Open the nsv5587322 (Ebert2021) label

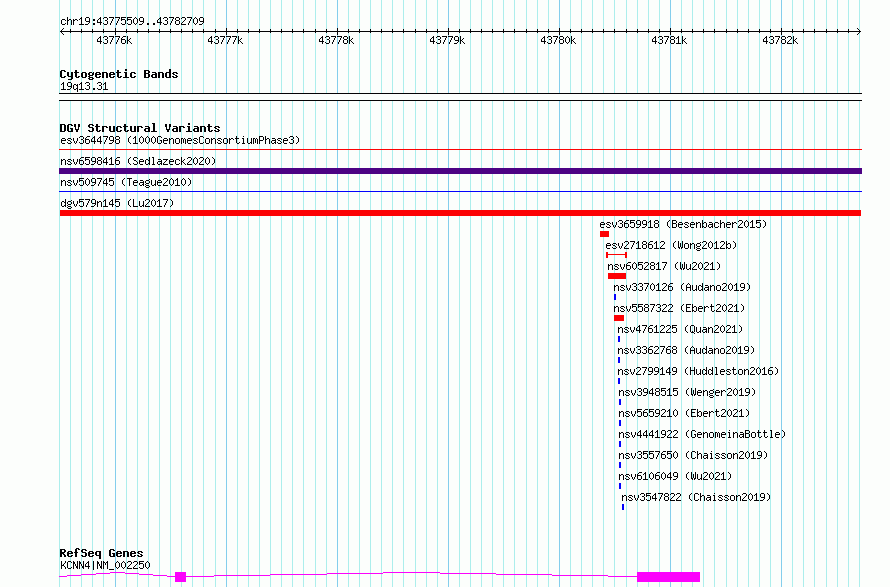(x=679, y=308)
